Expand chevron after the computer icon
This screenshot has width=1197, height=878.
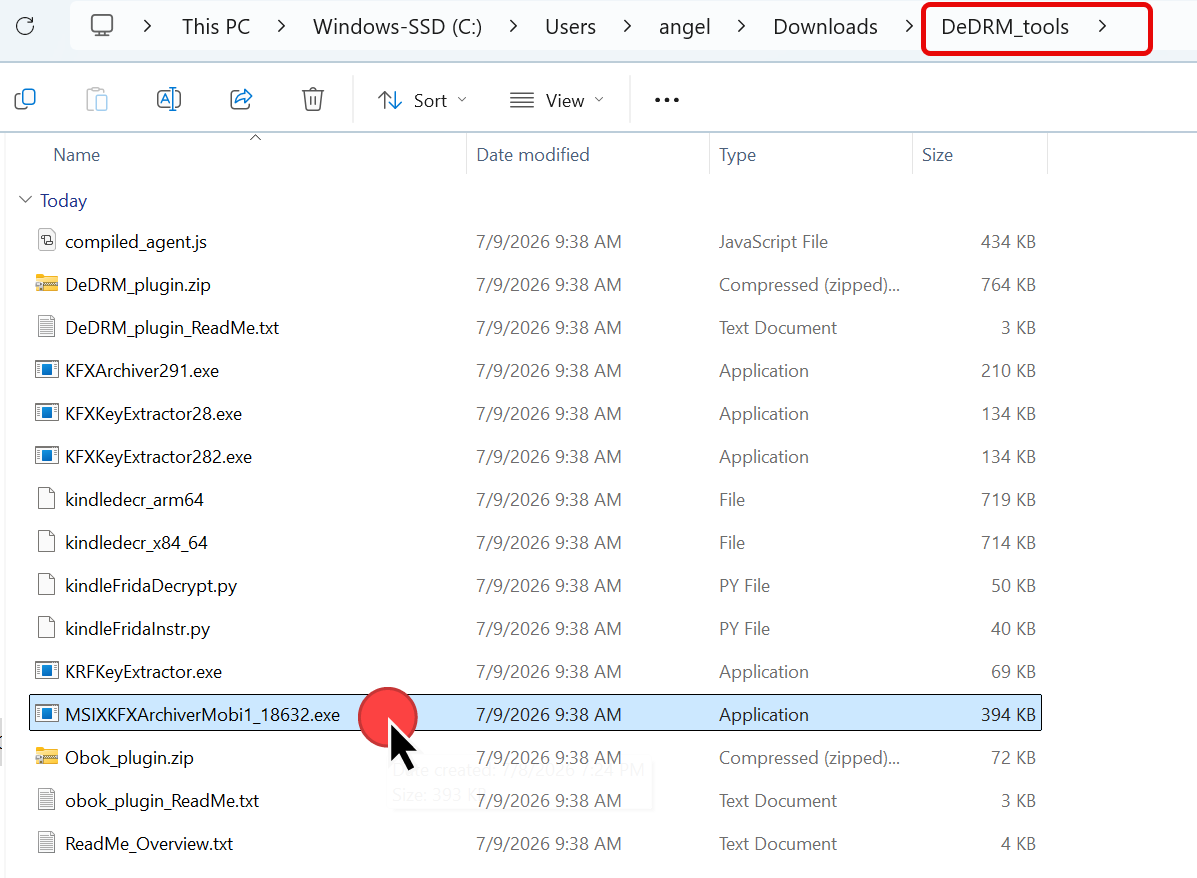(x=147, y=26)
